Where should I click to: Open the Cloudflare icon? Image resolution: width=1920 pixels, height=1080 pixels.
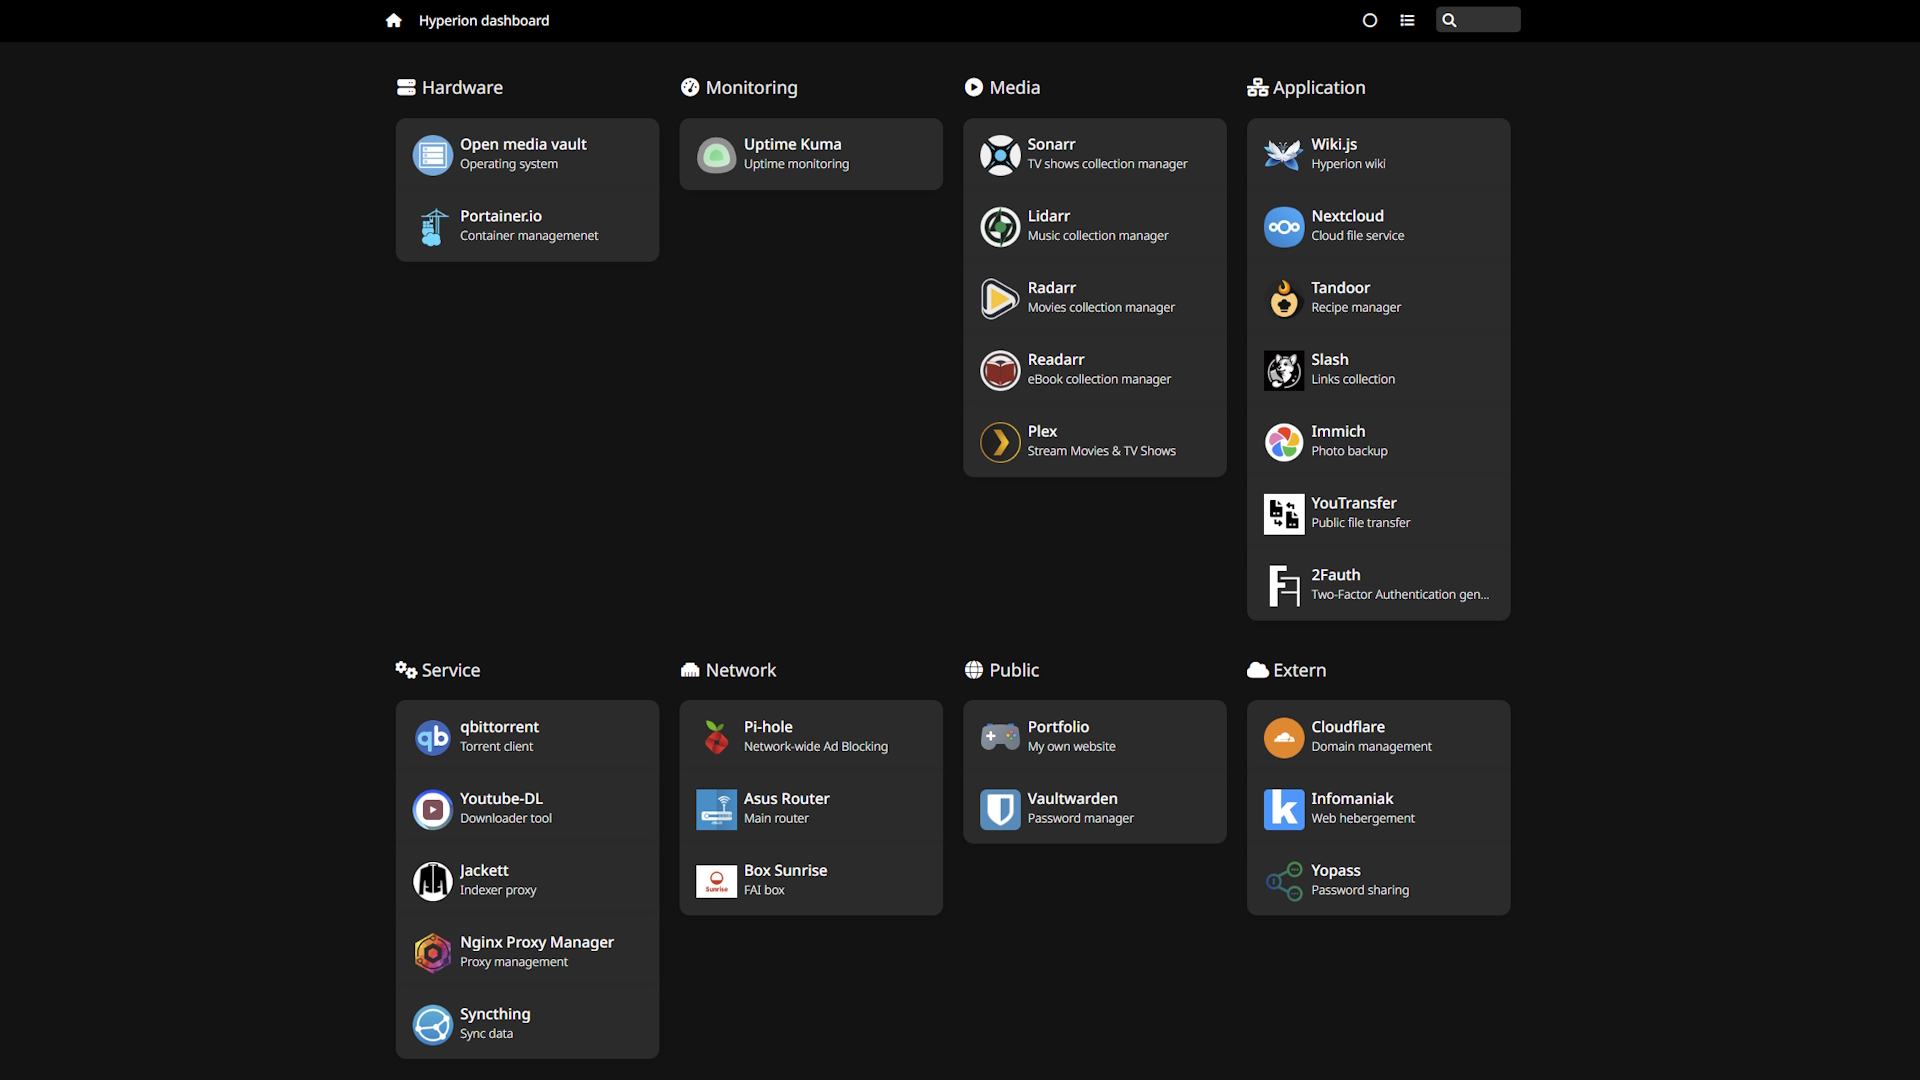pyautogui.click(x=1284, y=738)
